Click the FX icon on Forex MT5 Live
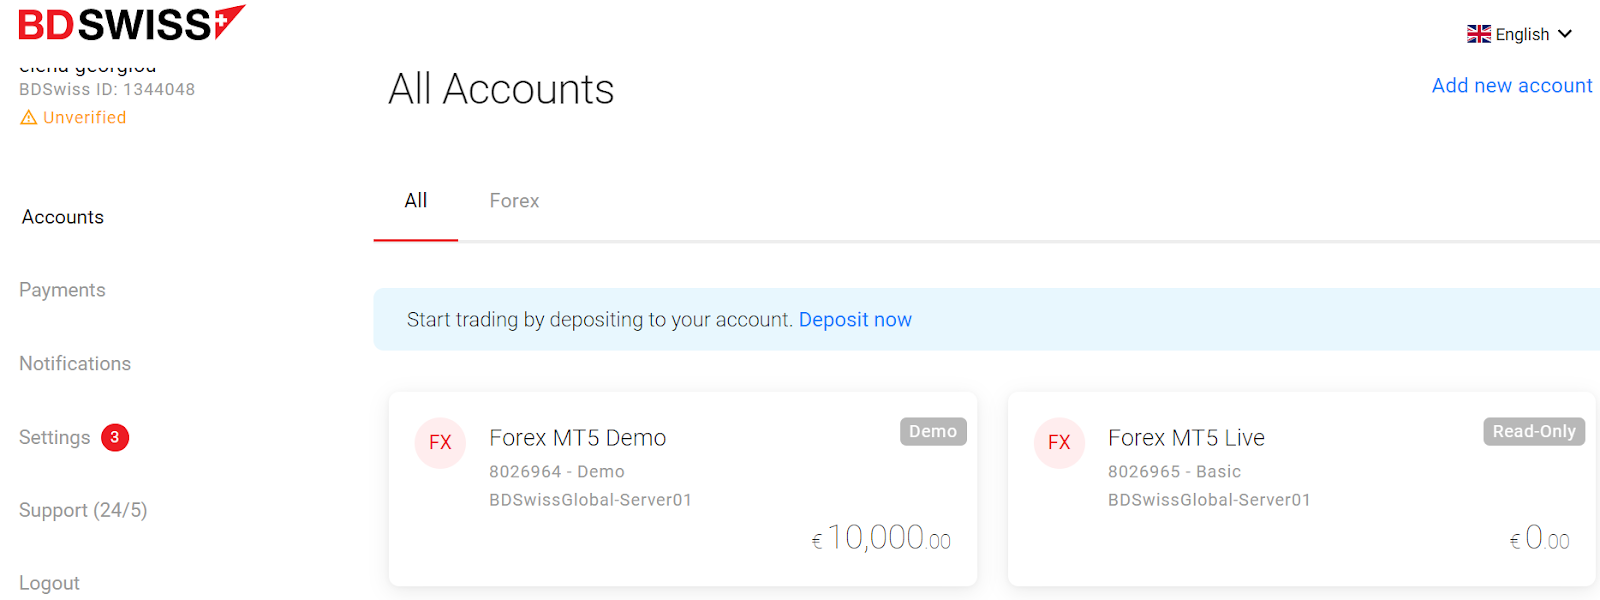This screenshot has height=600, width=1600. tap(1059, 443)
